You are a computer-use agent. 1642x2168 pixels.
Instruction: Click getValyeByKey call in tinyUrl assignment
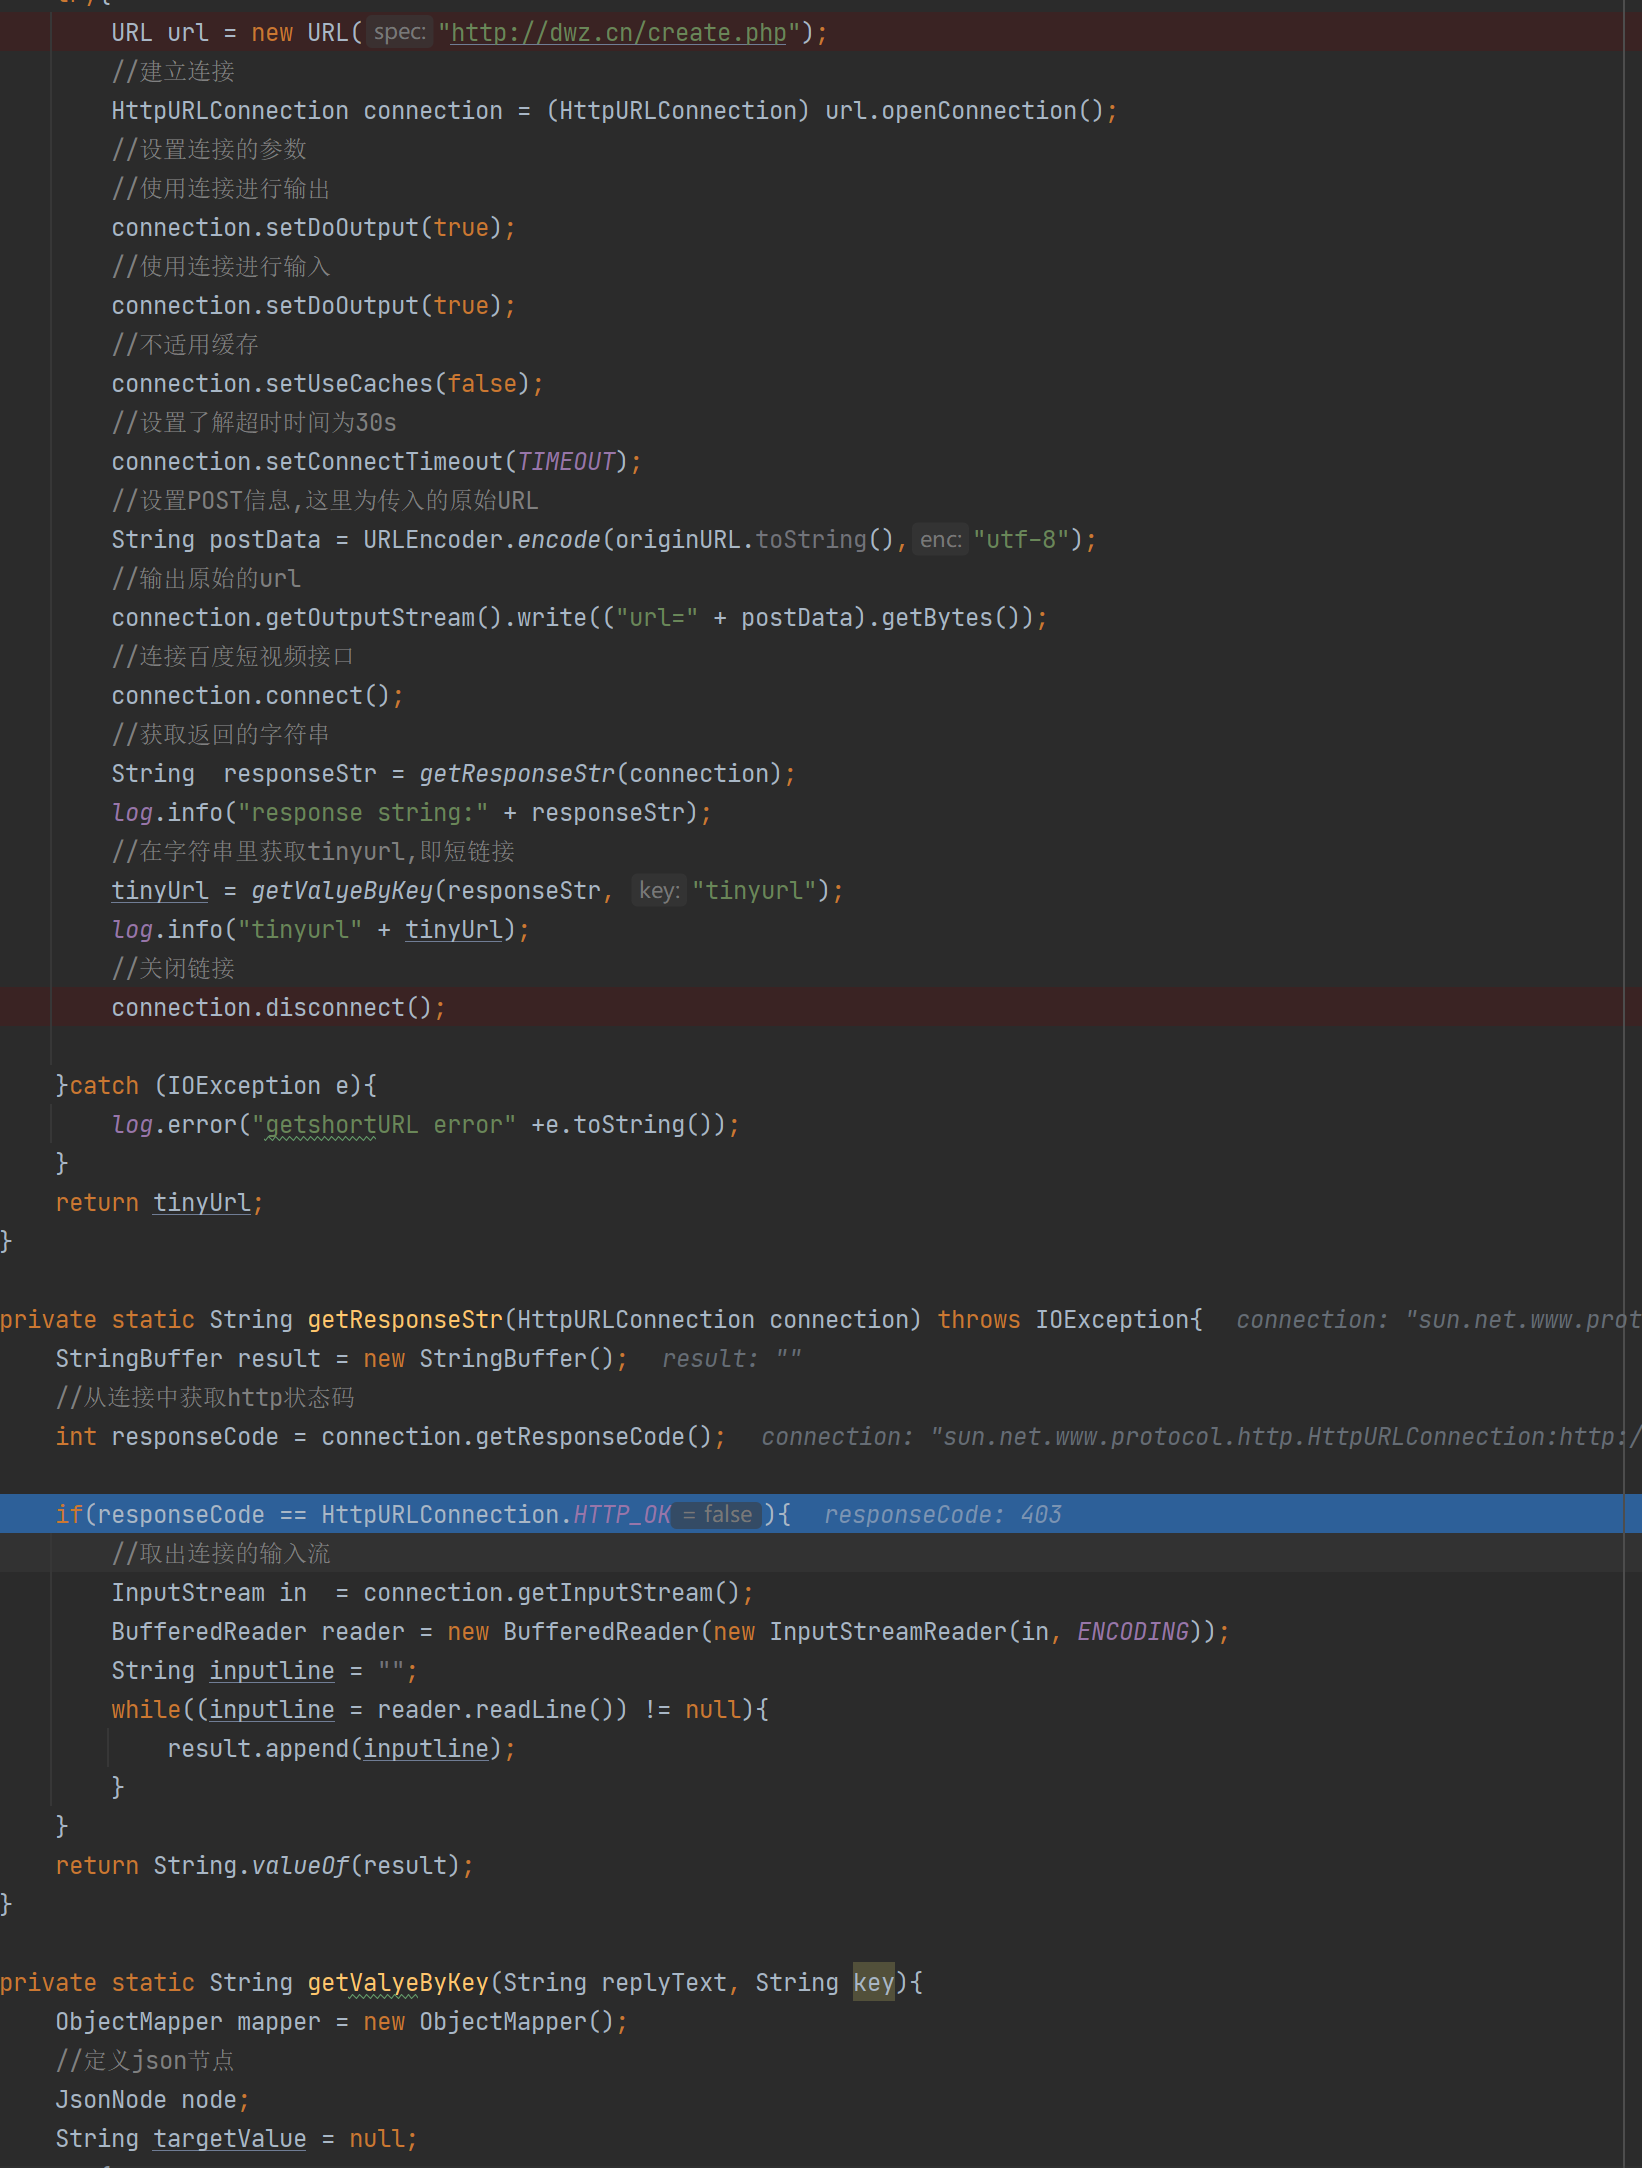[342, 891]
